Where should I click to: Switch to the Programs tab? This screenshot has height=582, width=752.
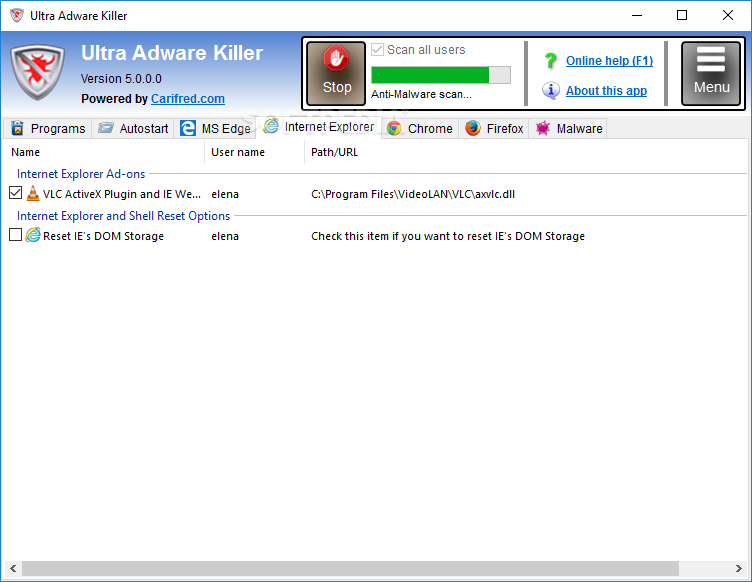pyautogui.click(x=48, y=128)
